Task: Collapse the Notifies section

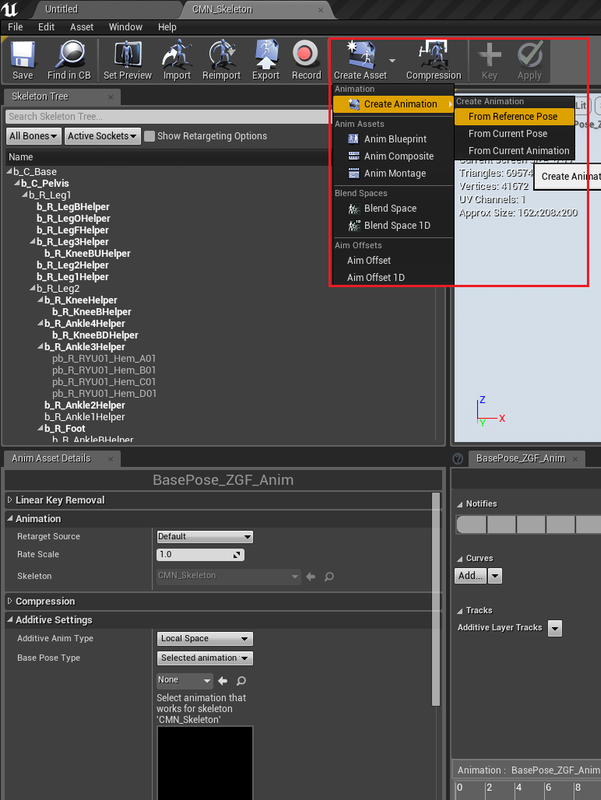Action: point(460,505)
